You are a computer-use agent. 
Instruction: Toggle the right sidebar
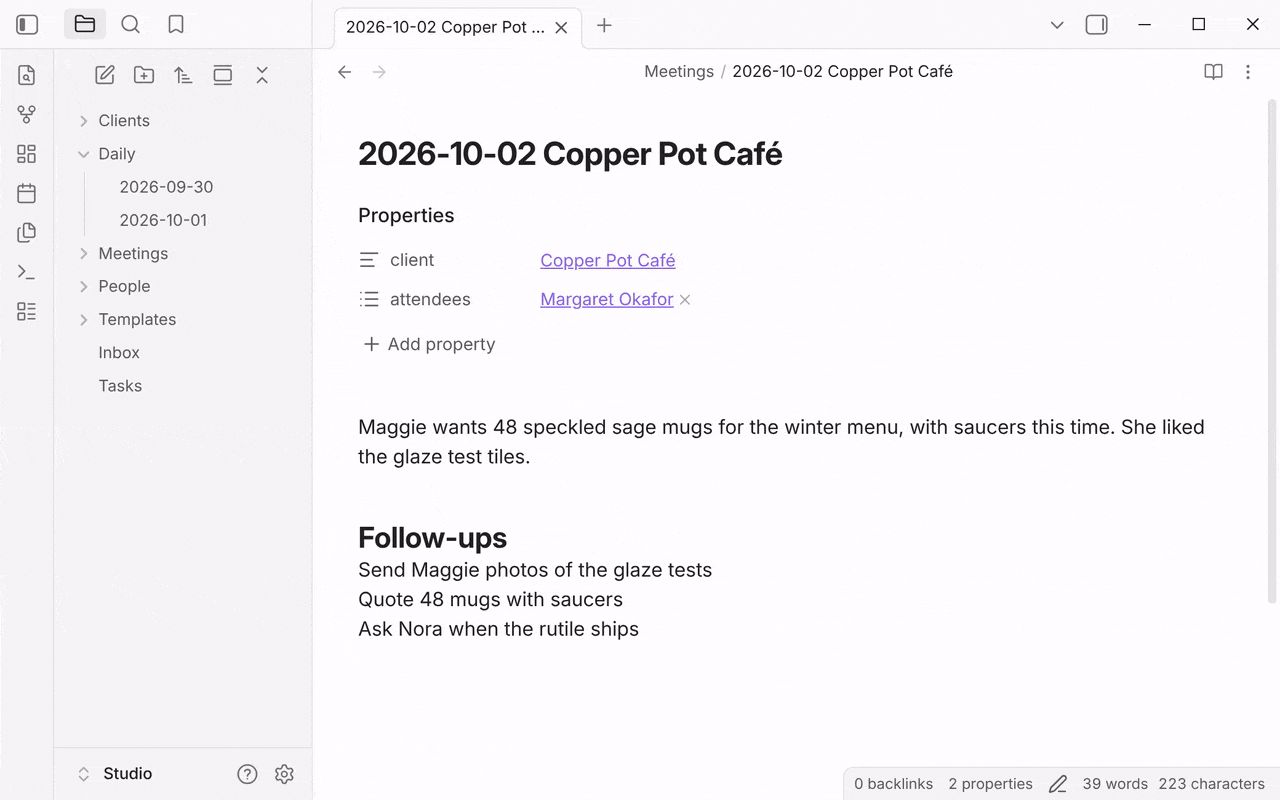coord(1097,25)
